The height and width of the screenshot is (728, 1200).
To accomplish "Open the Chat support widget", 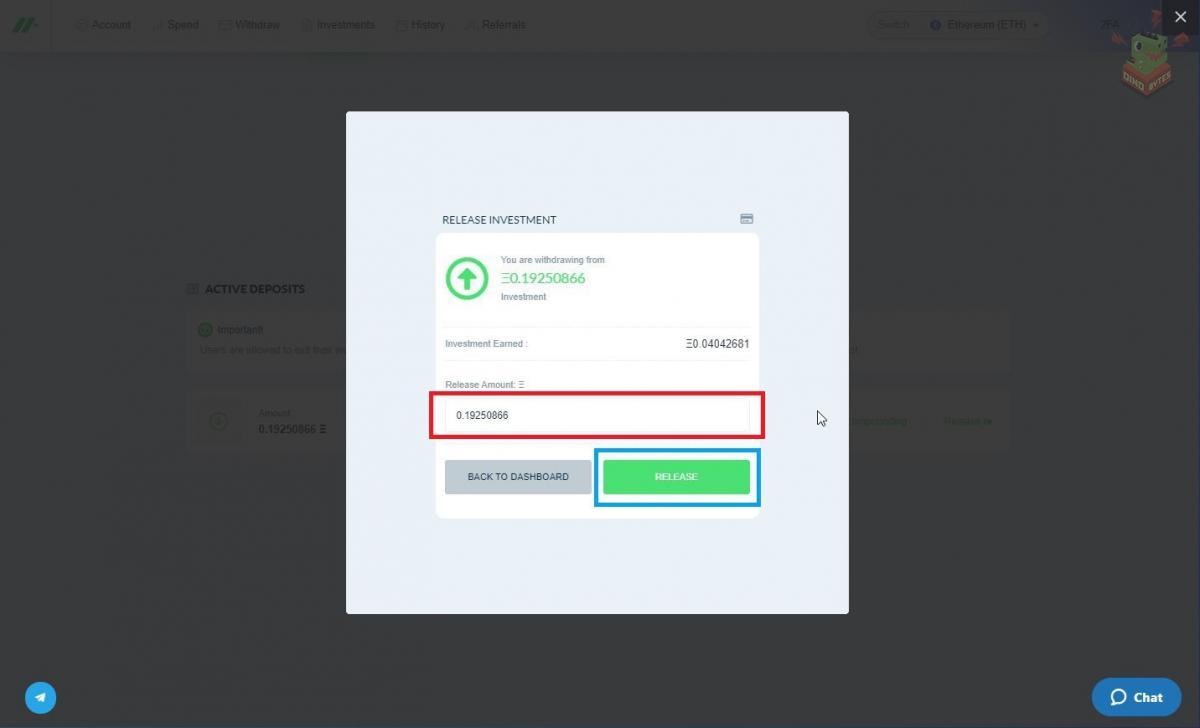I will coord(1136,697).
